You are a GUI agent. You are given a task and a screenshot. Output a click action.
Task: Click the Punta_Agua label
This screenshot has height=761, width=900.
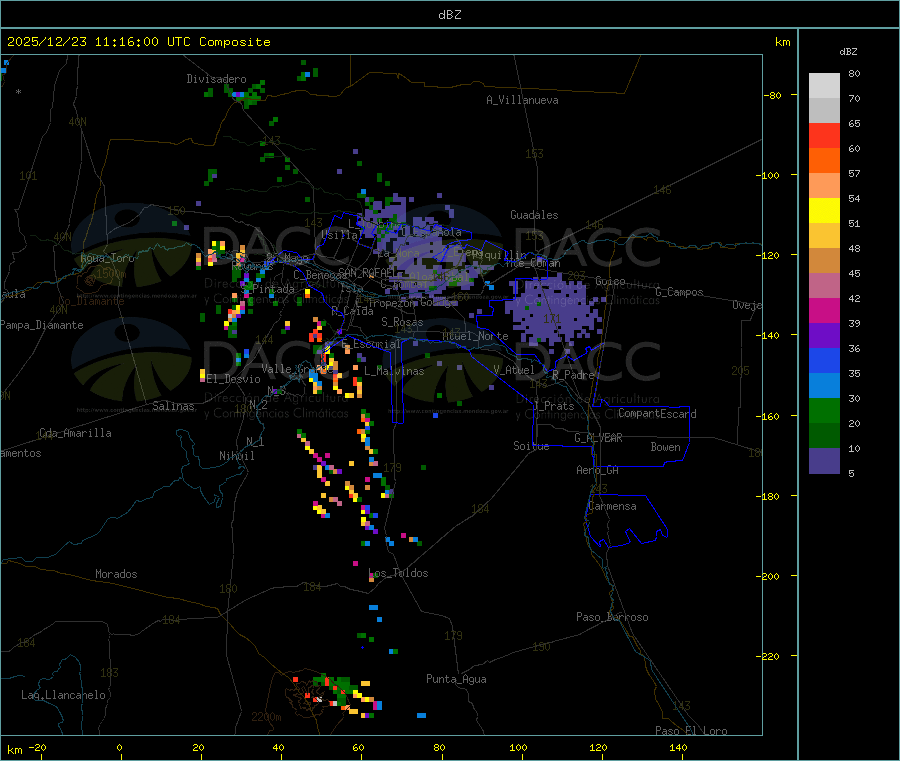tap(456, 679)
